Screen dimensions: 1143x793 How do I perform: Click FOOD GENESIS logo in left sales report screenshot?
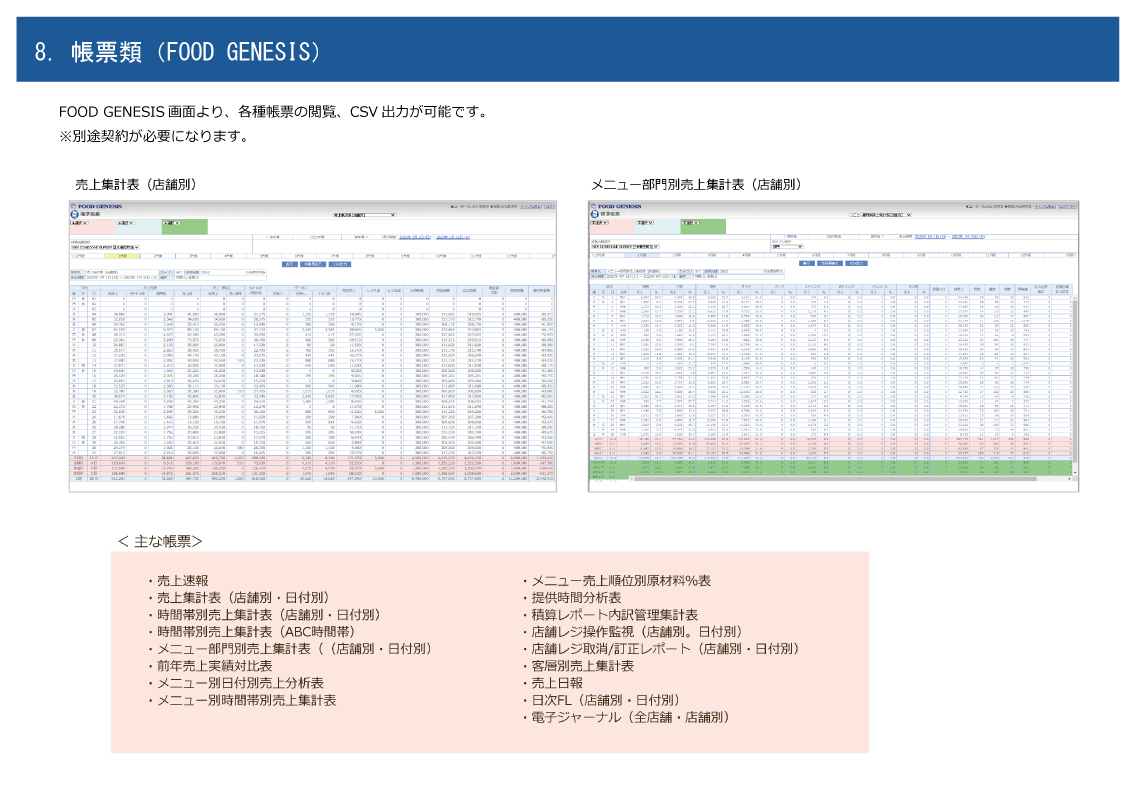(x=96, y=206)
